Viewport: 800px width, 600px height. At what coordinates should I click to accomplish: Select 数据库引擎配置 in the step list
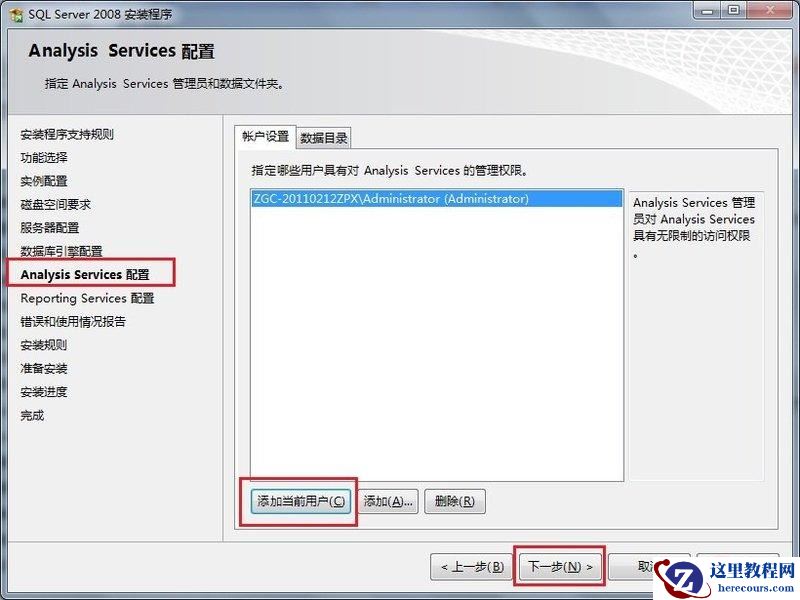(61, 251)
